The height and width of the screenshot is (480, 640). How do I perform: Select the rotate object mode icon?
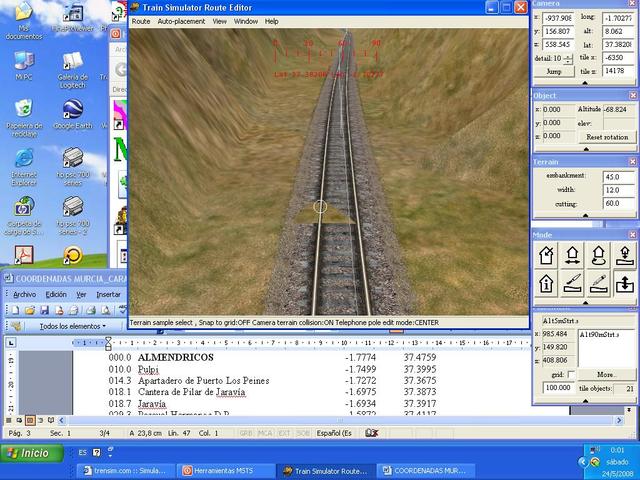(598, 256)
